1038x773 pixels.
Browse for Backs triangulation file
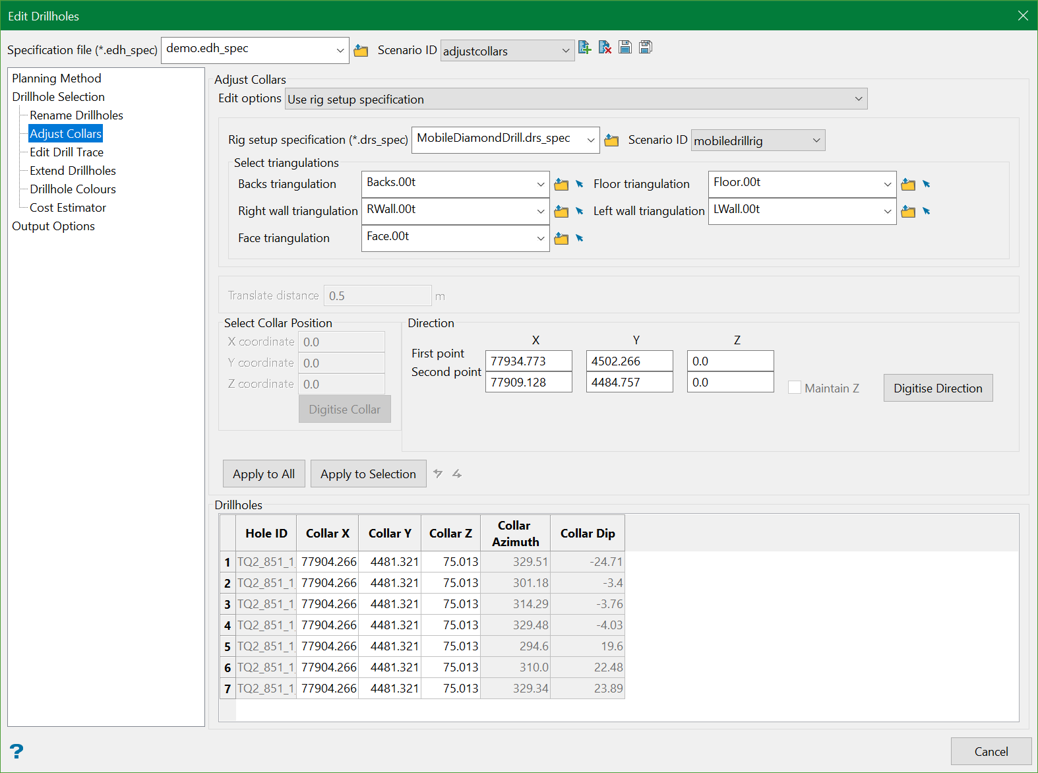click(561, 184)
